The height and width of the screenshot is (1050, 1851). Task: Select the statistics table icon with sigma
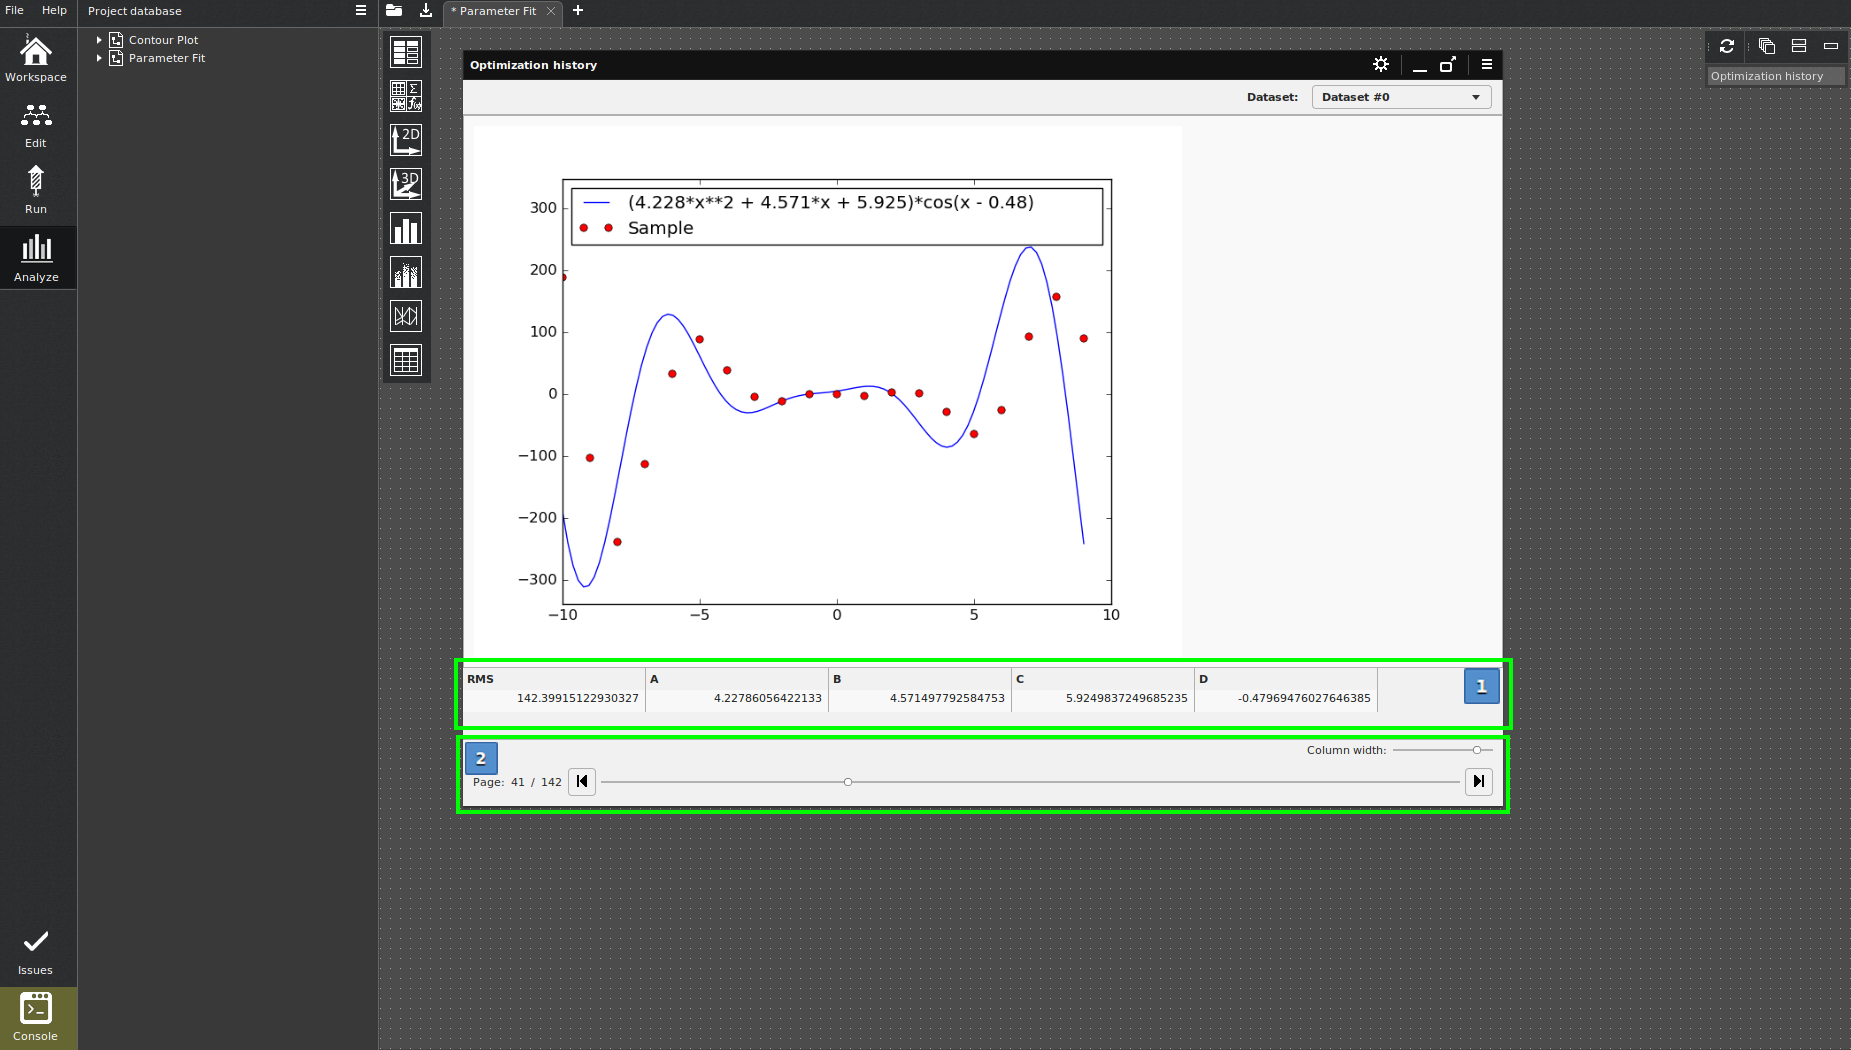tap(406, 96)
